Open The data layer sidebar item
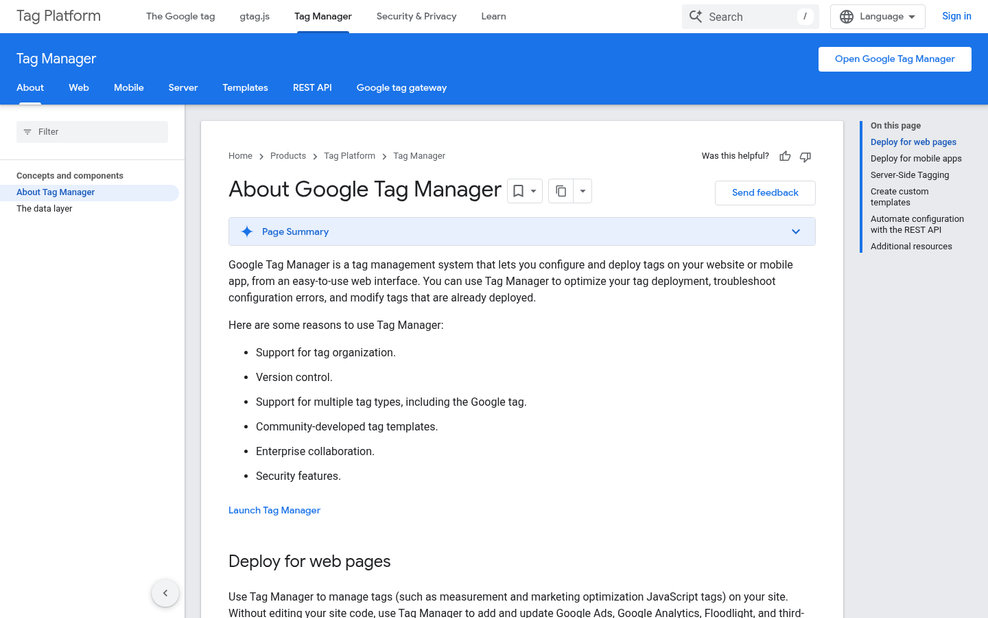This screenshot has height=618, width=988. 44,209
